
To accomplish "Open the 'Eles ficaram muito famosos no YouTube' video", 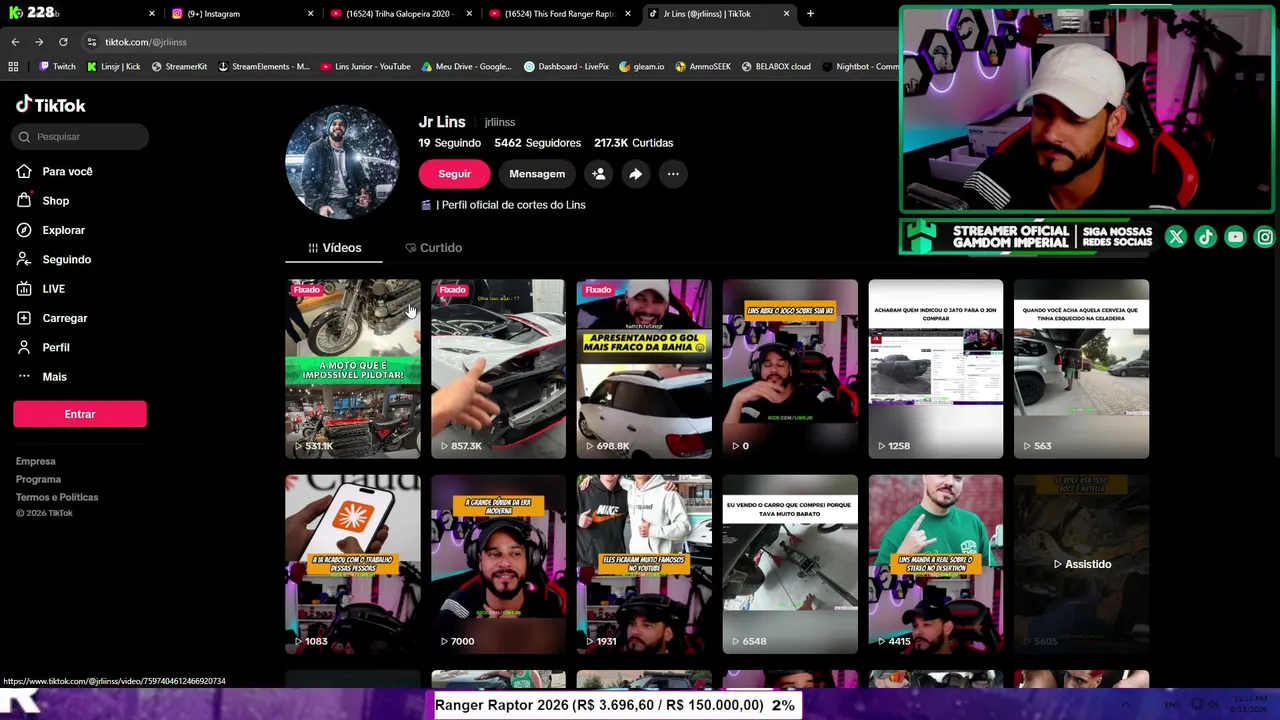I will (x=644, y=564).
